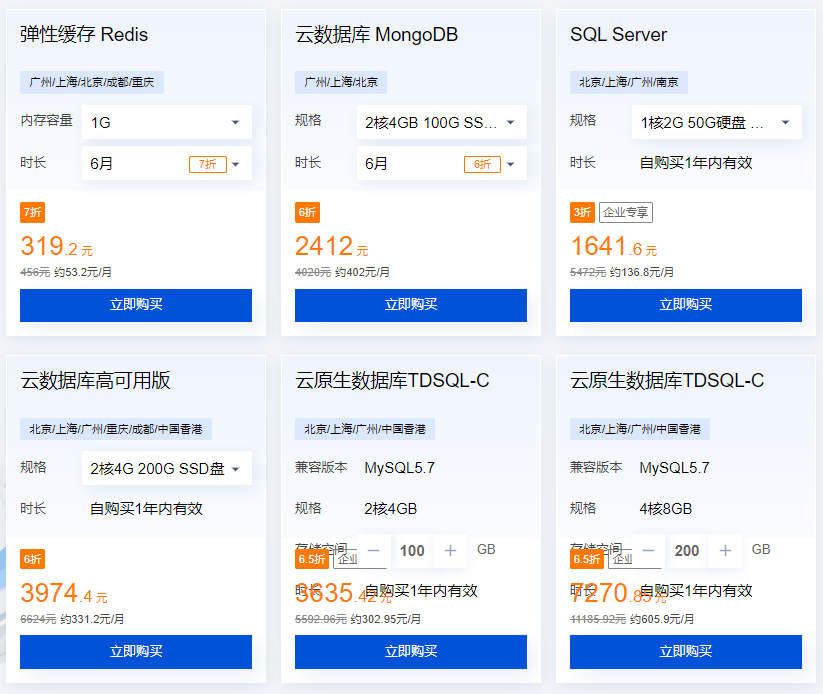Click the storage value field showing 200
This screenshot has width=823, height=694.
coord(687,551)
